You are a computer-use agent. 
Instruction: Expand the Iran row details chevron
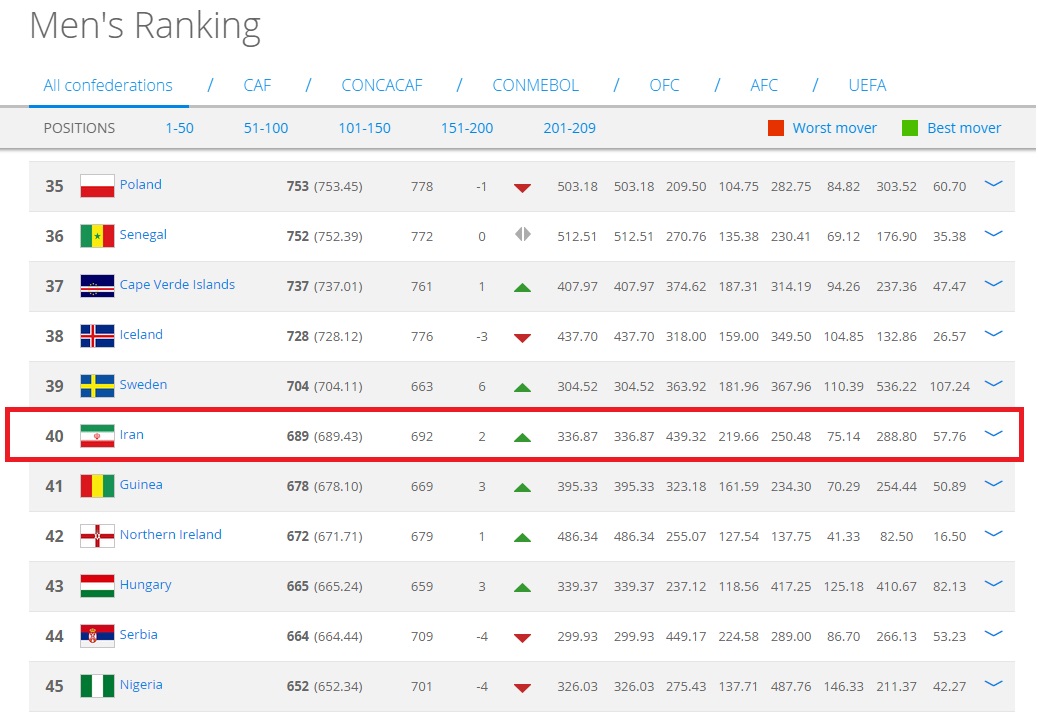[x=993, y=434]
